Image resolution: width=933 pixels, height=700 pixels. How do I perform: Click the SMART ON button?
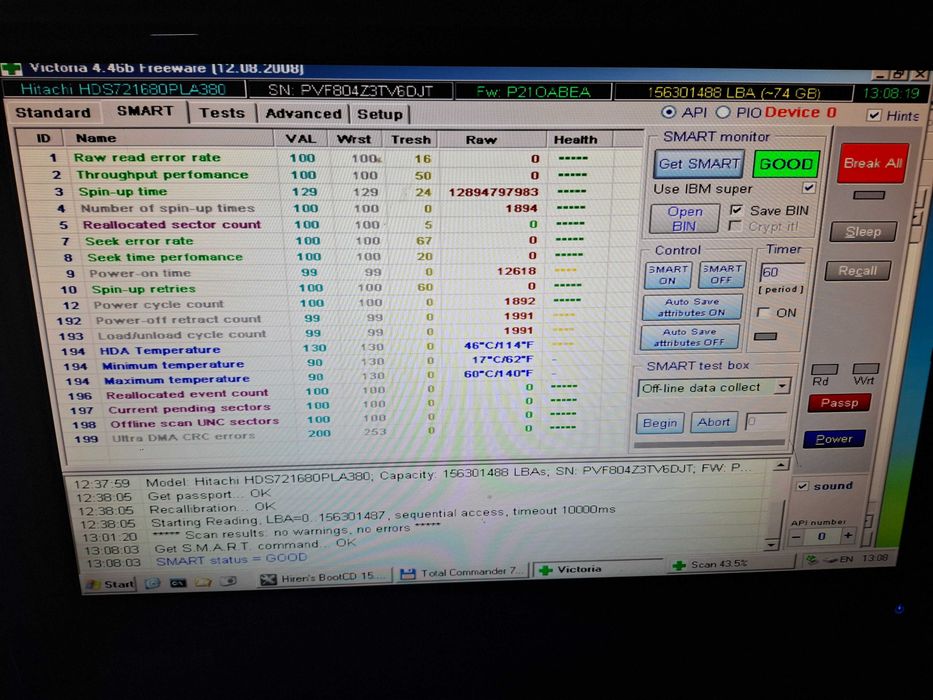[x=668, y=275]
